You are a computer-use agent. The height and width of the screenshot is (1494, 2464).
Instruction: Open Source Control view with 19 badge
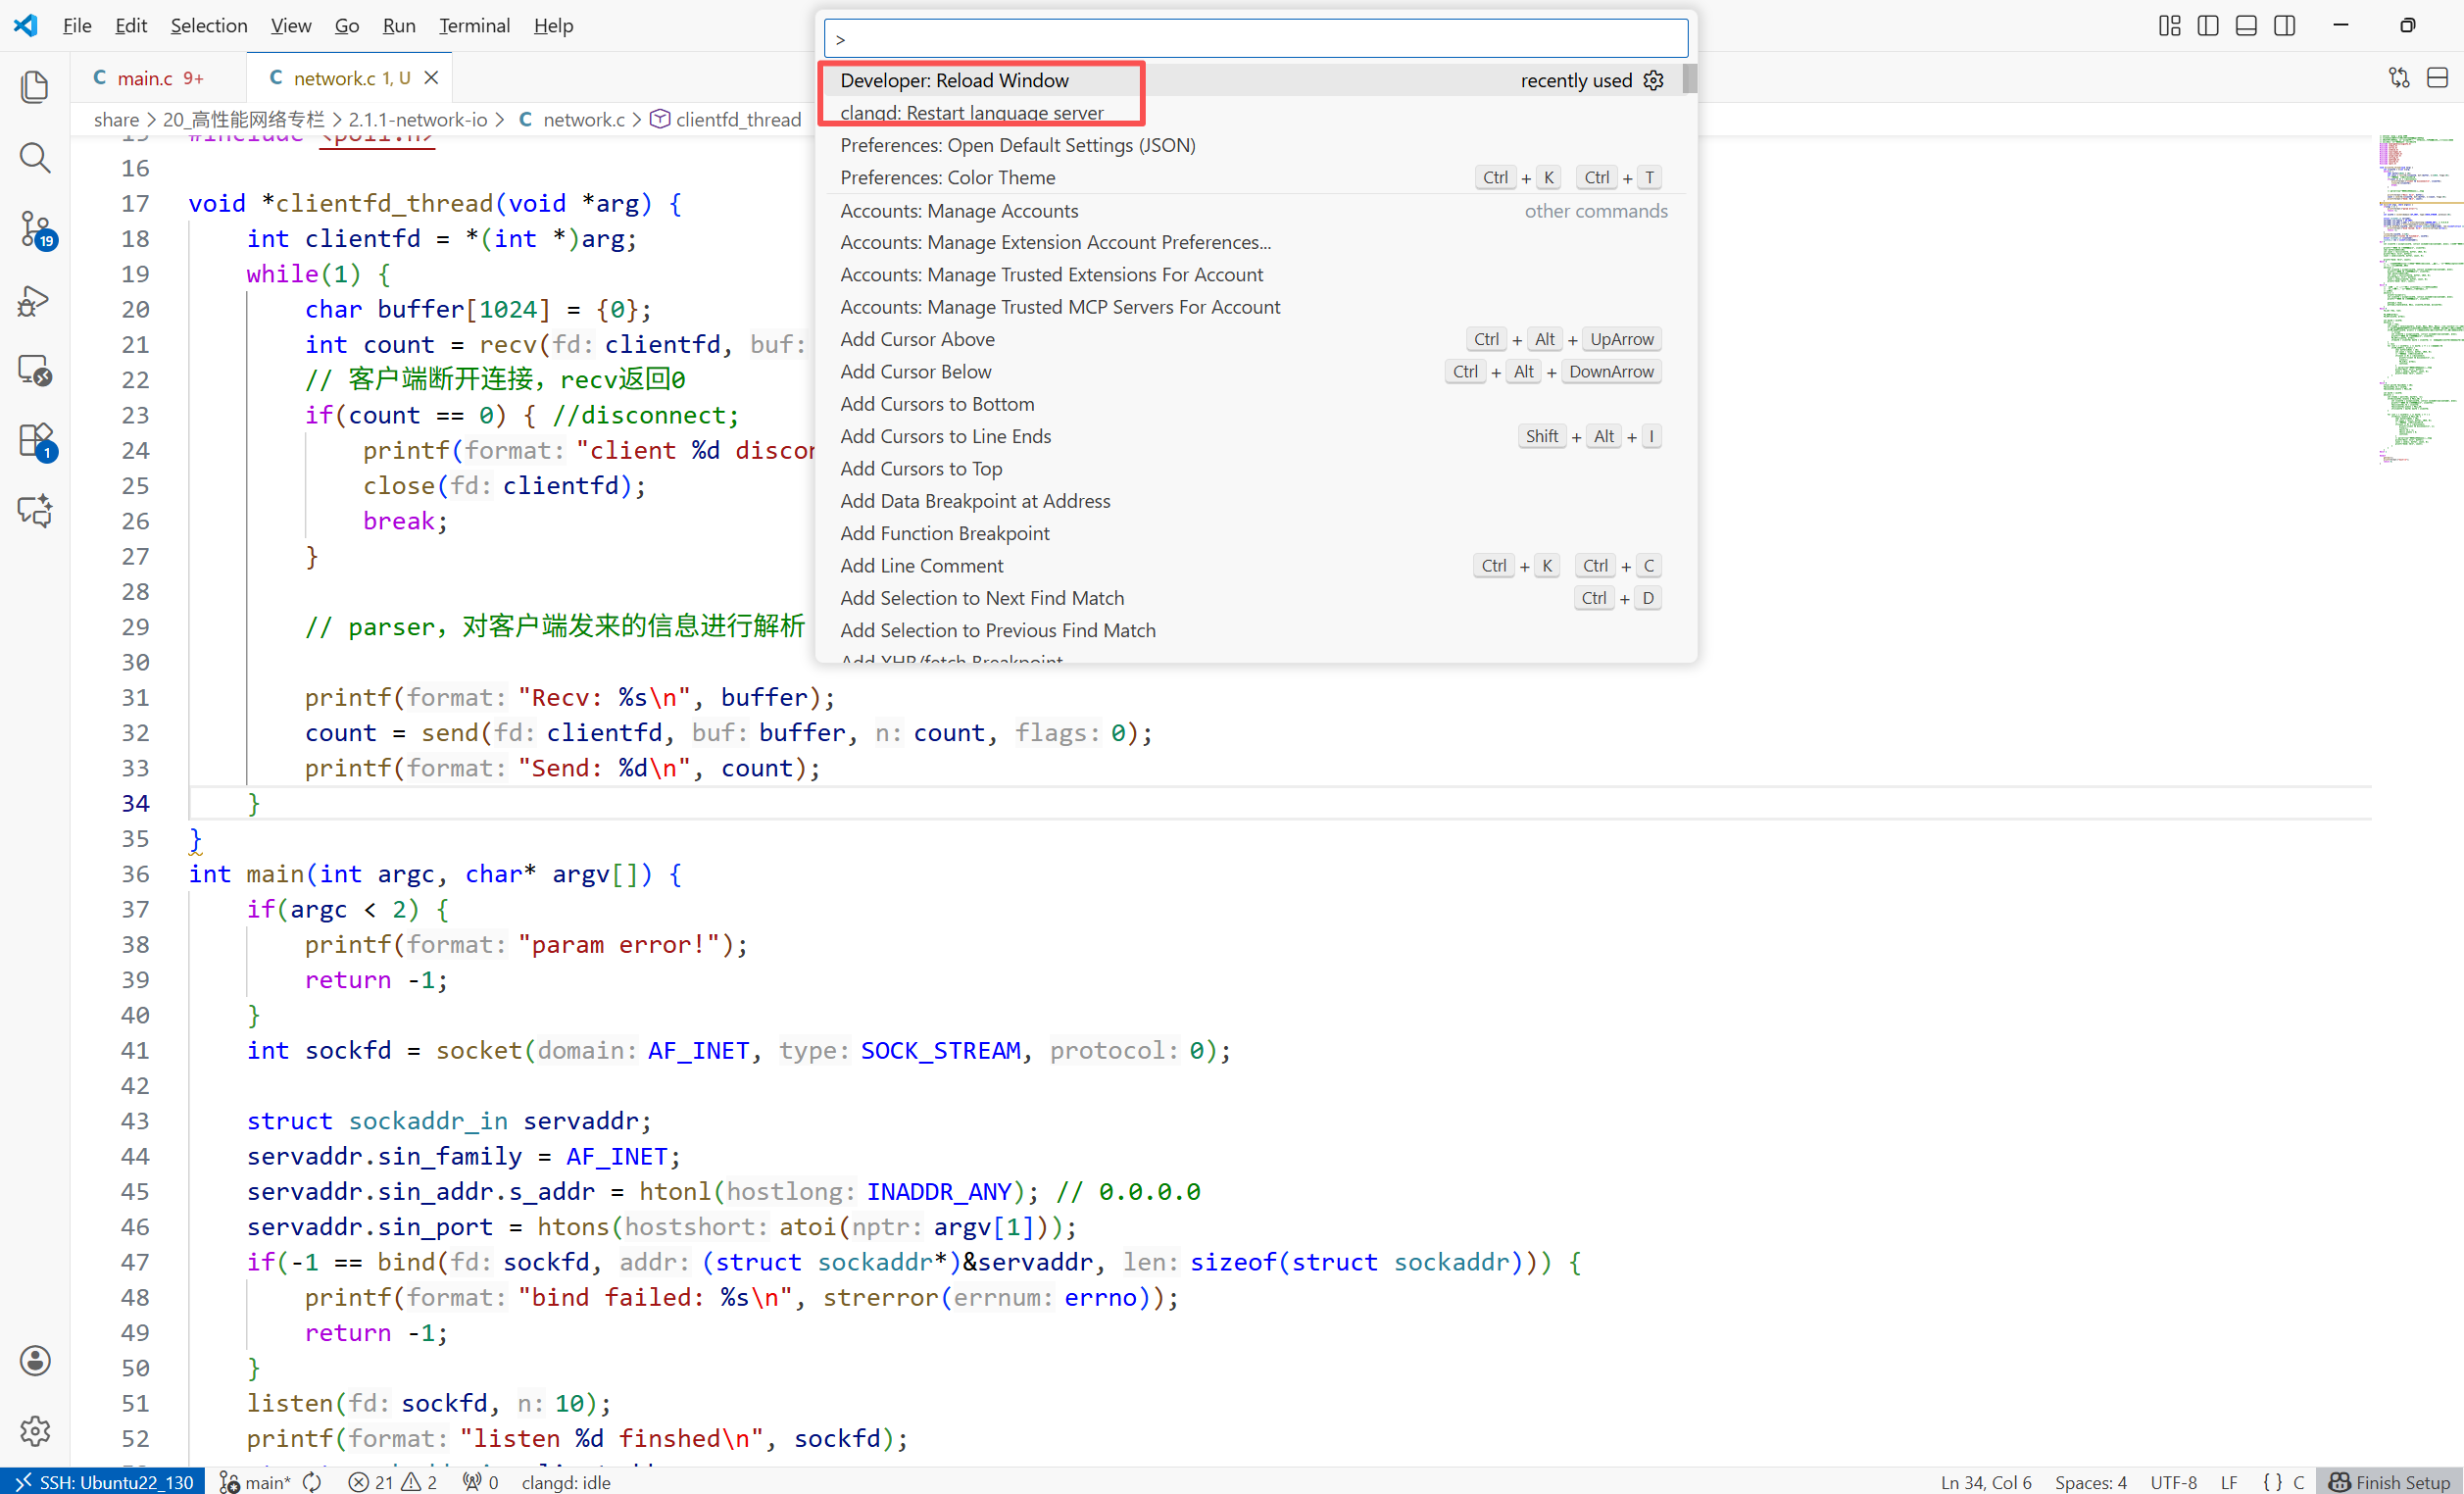pos(35,228)
